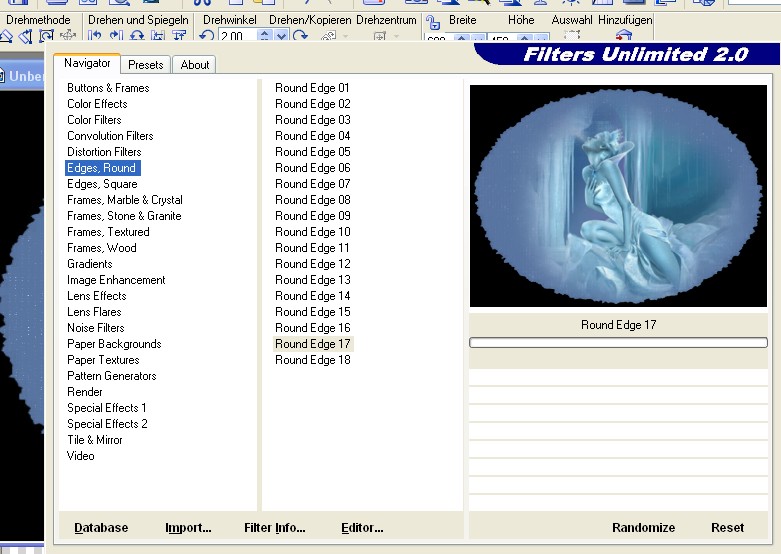Choose the Round Edge 10 filter

[x=312, y=232]
